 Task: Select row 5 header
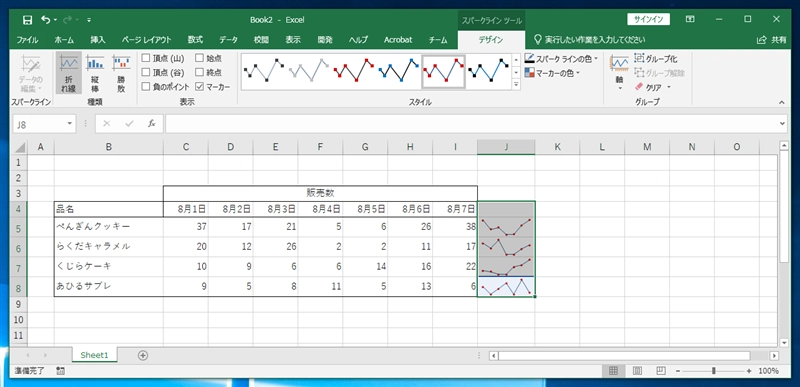(x=19, y=227)
